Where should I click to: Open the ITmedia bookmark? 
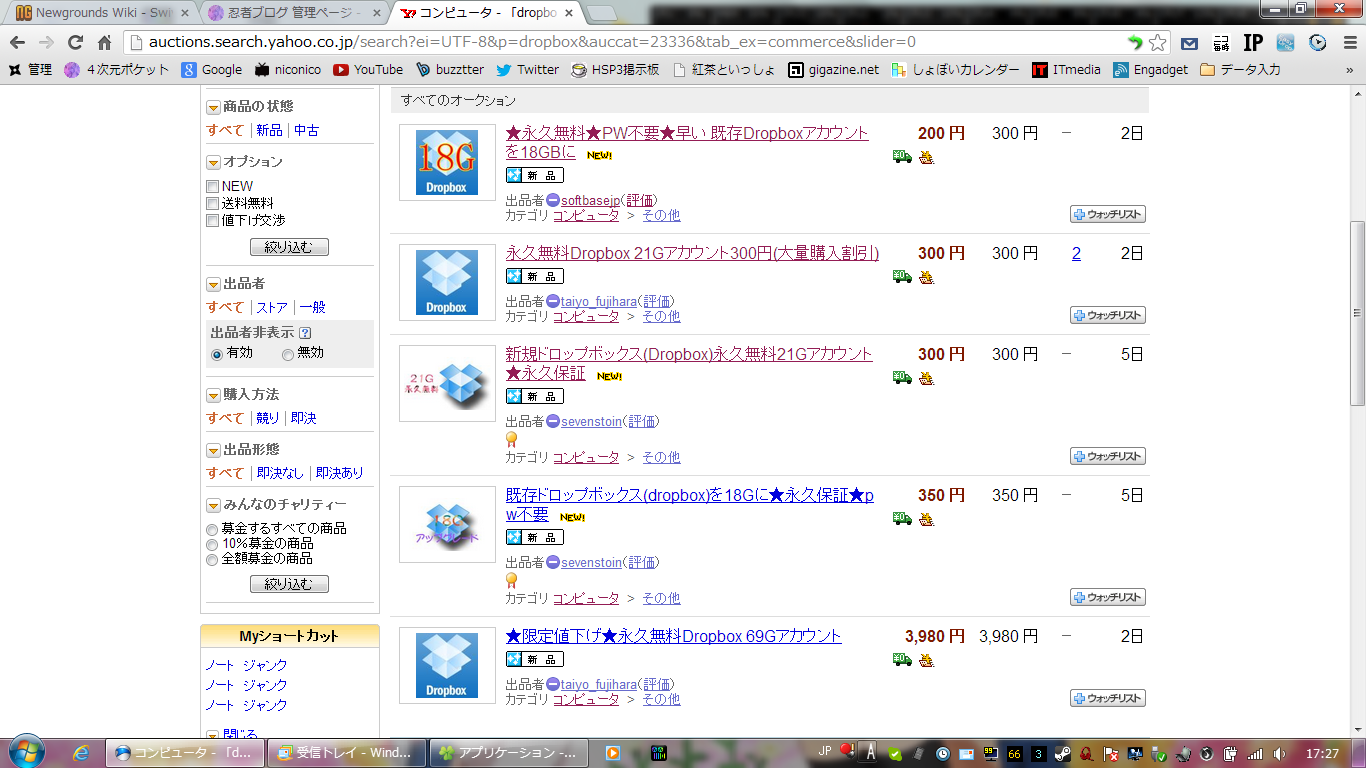(1066, 70)
